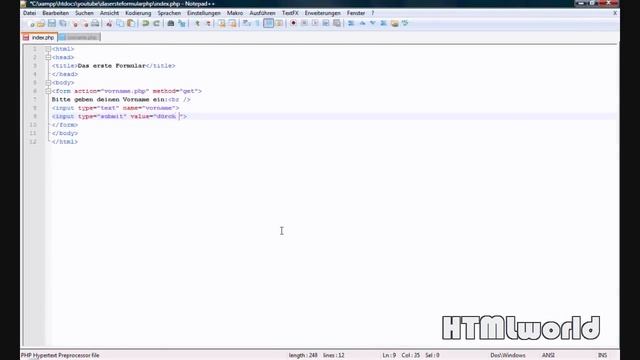
Task: Open the Kodierung menu
Action: pos(138,13)
